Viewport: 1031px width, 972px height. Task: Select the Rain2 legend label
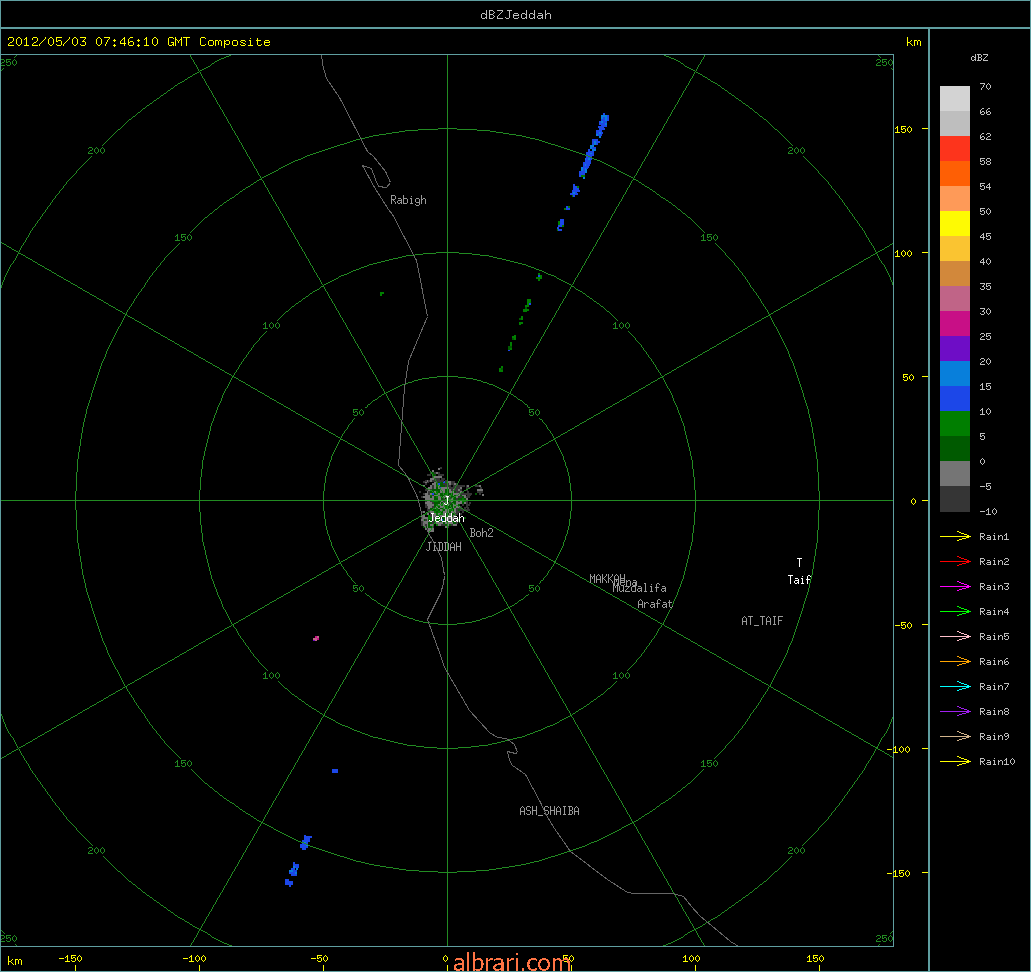(x=994, y=562)
